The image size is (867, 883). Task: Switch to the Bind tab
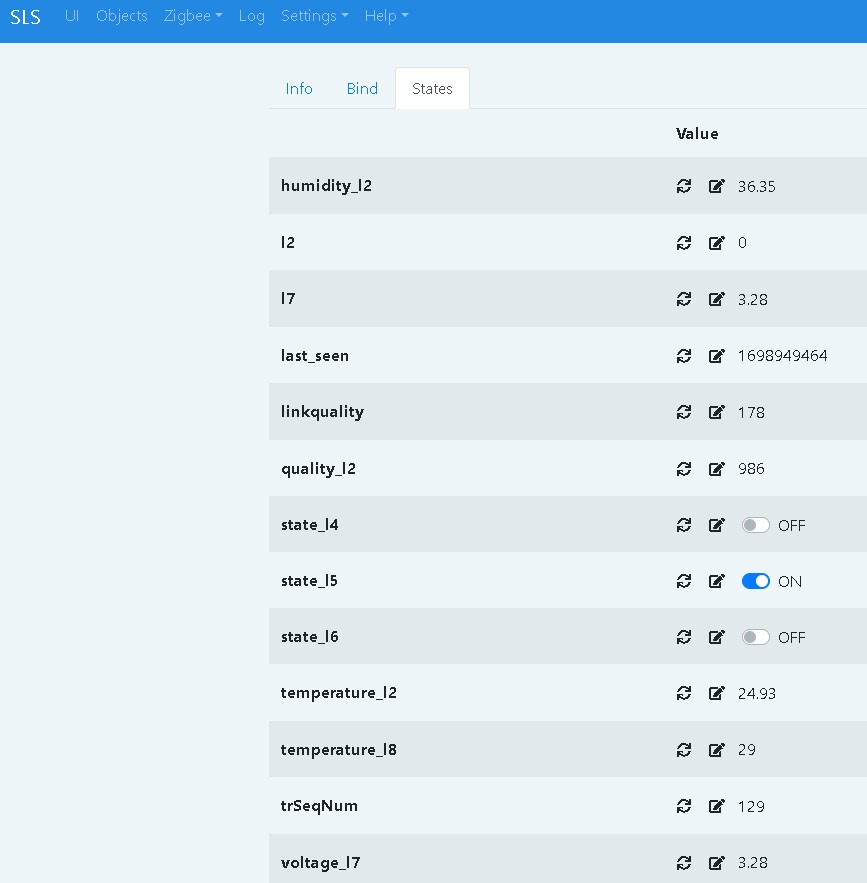(362, 88)
